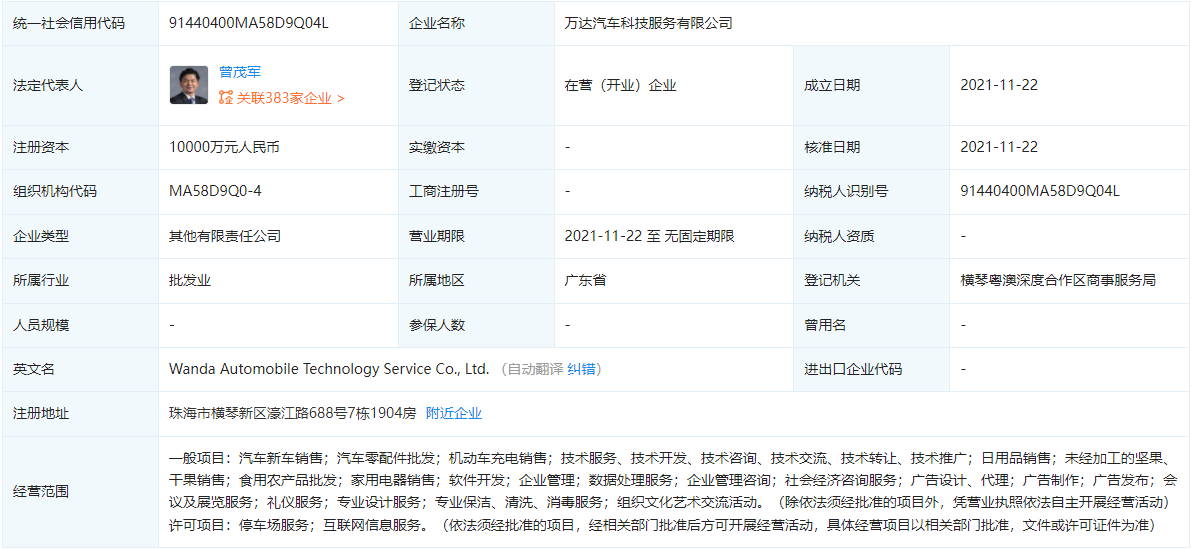1193x549 pixels.
Task: Select company name 万达汽车科技服务有限公司
Action: [x=648, y=24]
